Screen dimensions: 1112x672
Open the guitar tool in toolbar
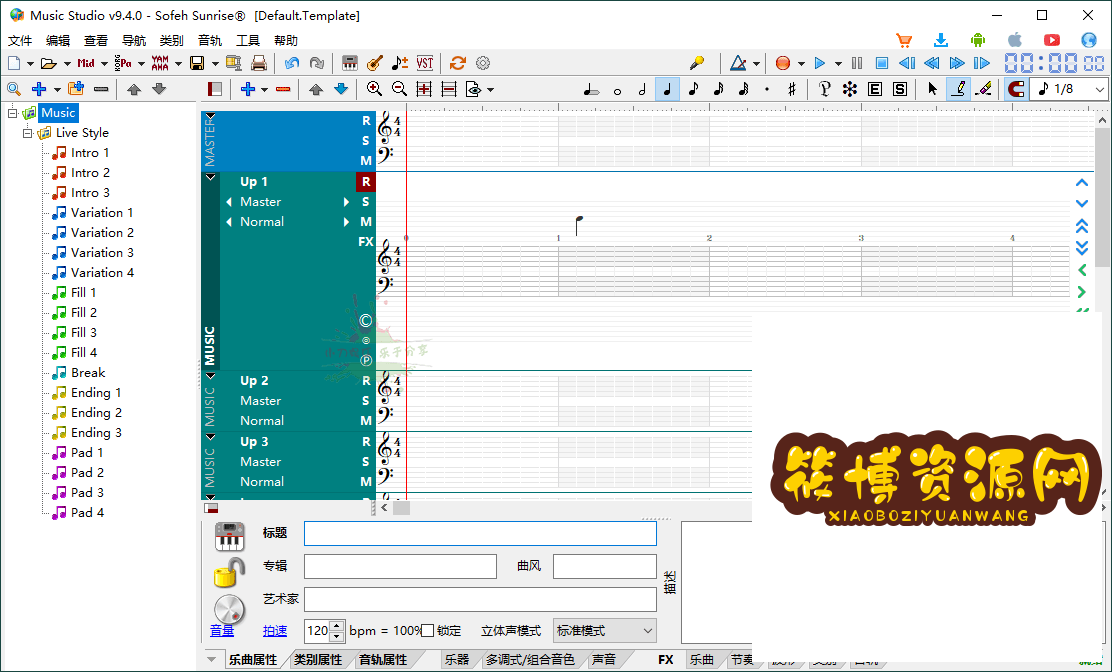click(374, 63)
